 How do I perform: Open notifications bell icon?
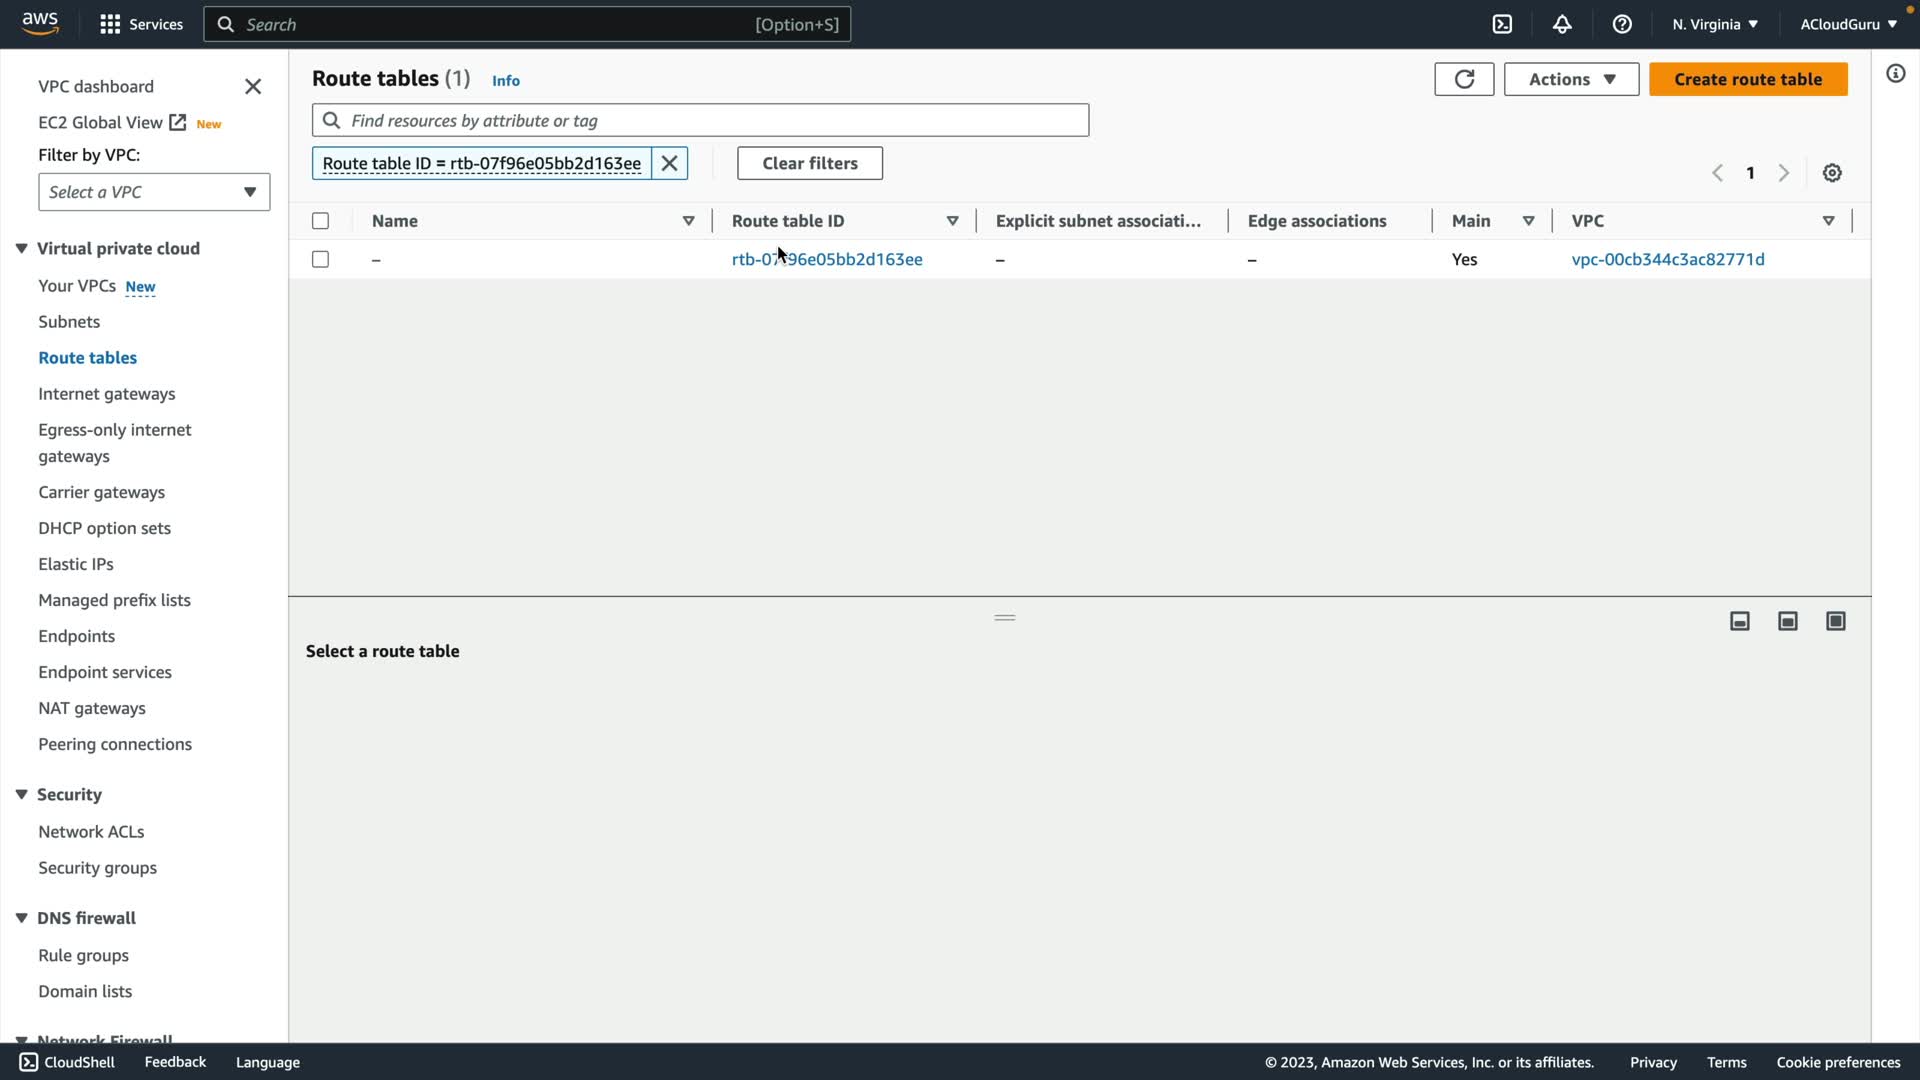click(1562, 24)
